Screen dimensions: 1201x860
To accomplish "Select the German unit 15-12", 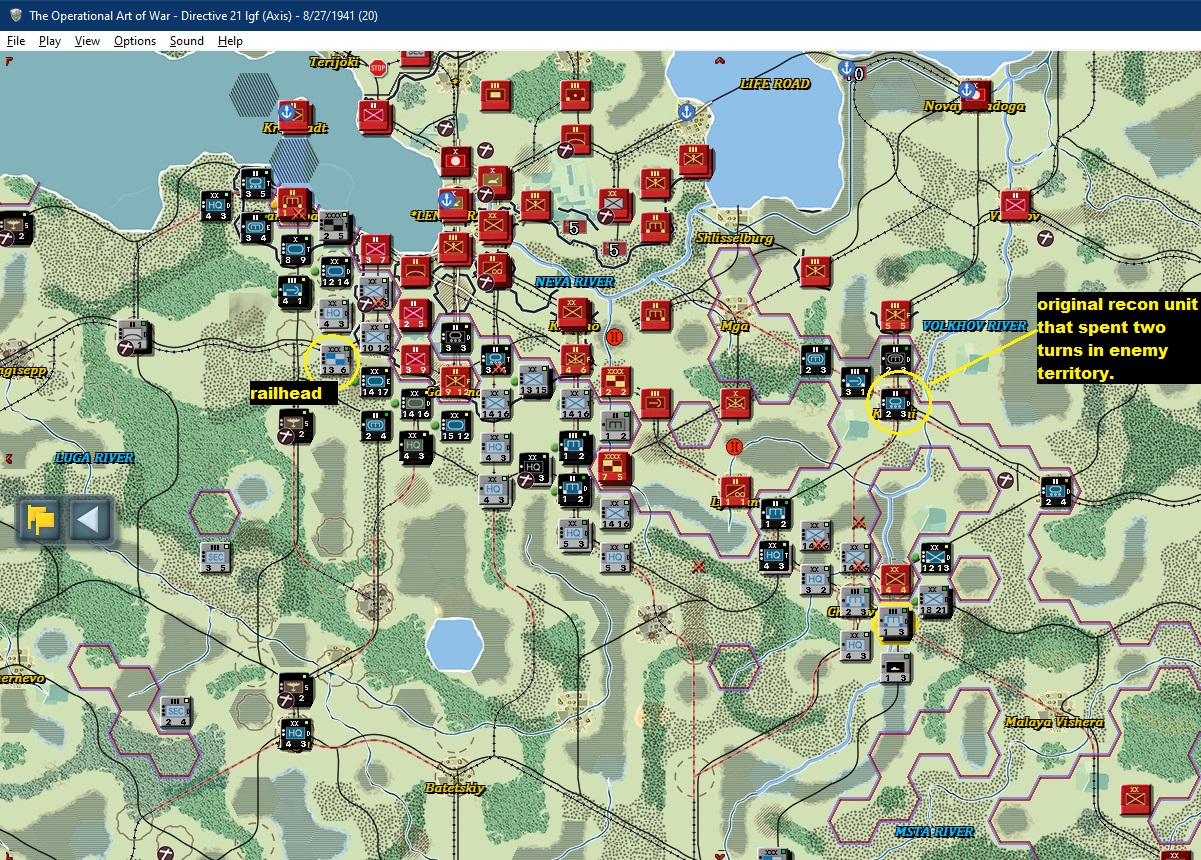I will pos(455,425).
